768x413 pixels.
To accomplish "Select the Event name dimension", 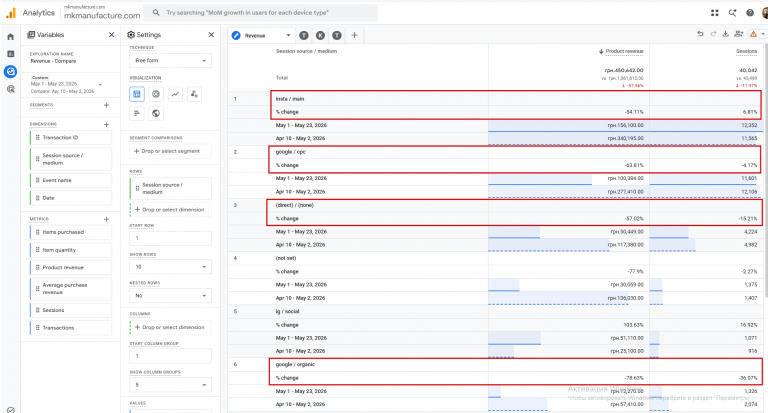I will [x=71, y=180].
